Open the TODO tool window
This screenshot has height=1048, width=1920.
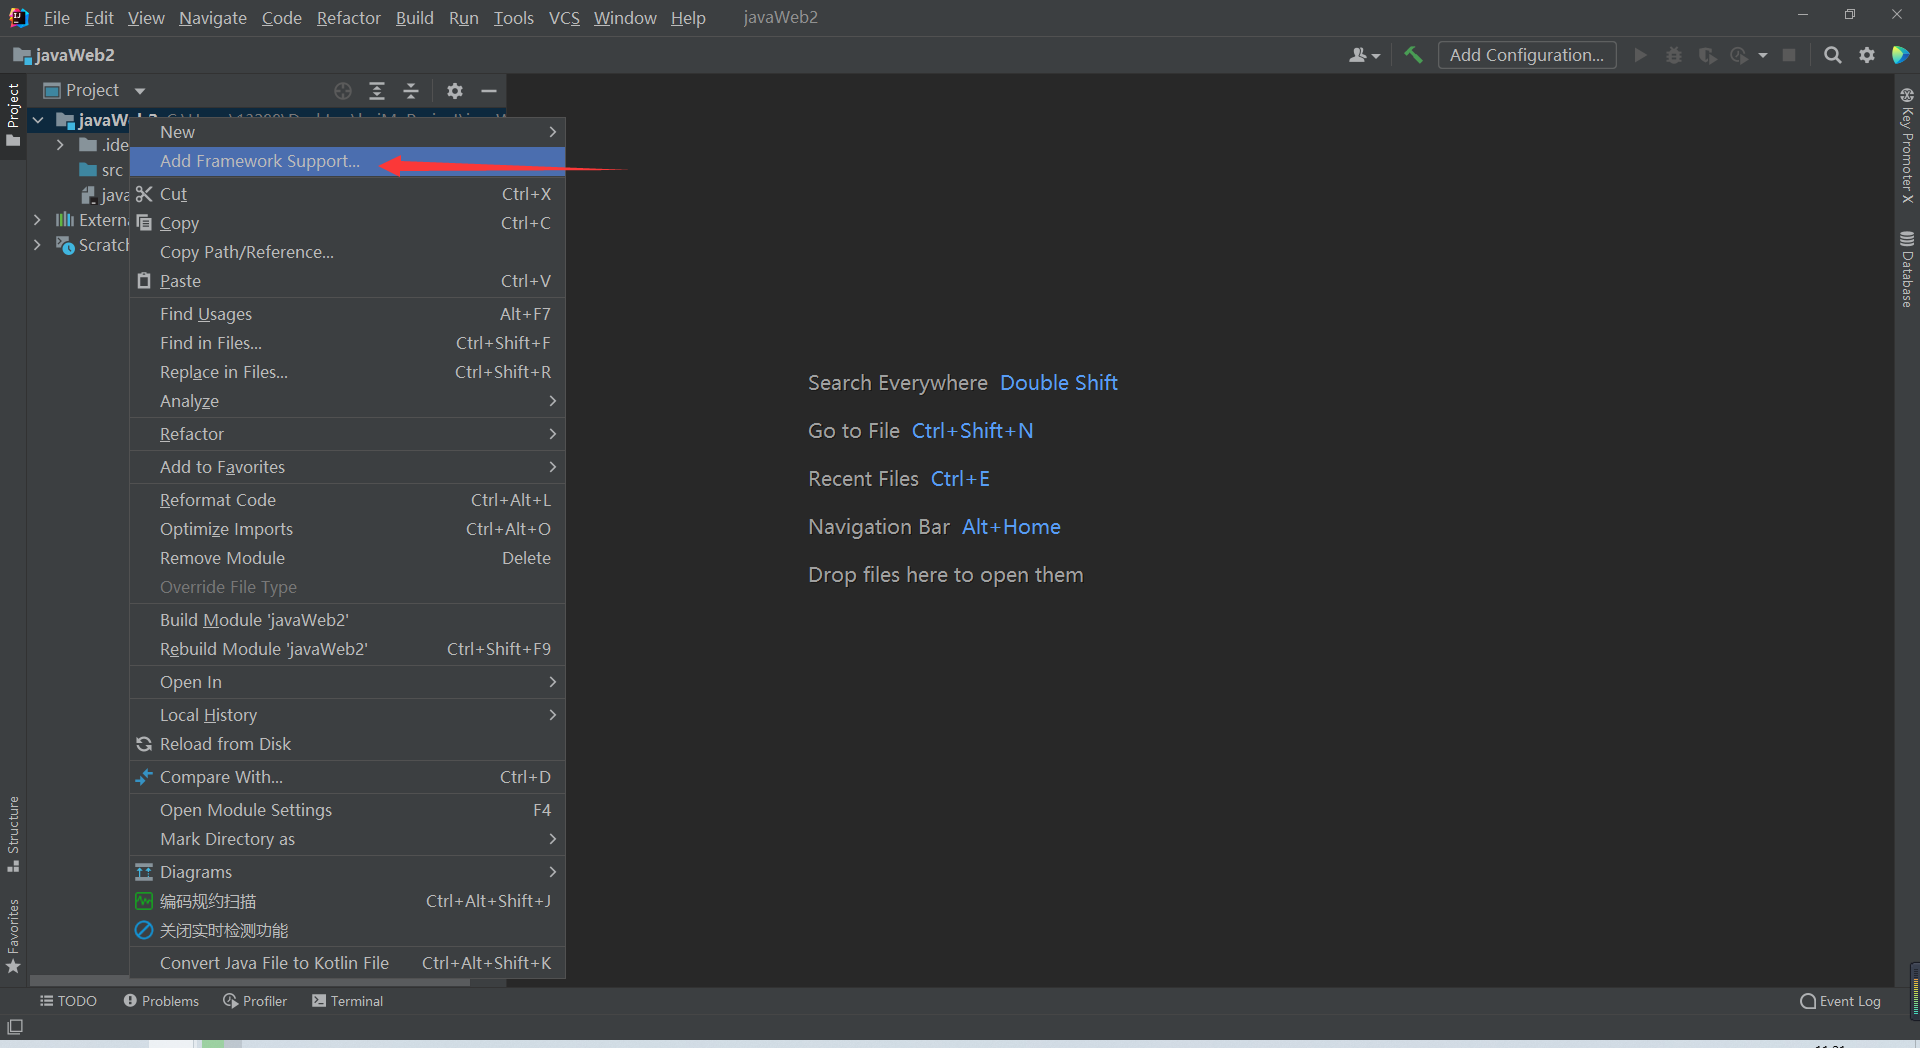coord(68,1001)
